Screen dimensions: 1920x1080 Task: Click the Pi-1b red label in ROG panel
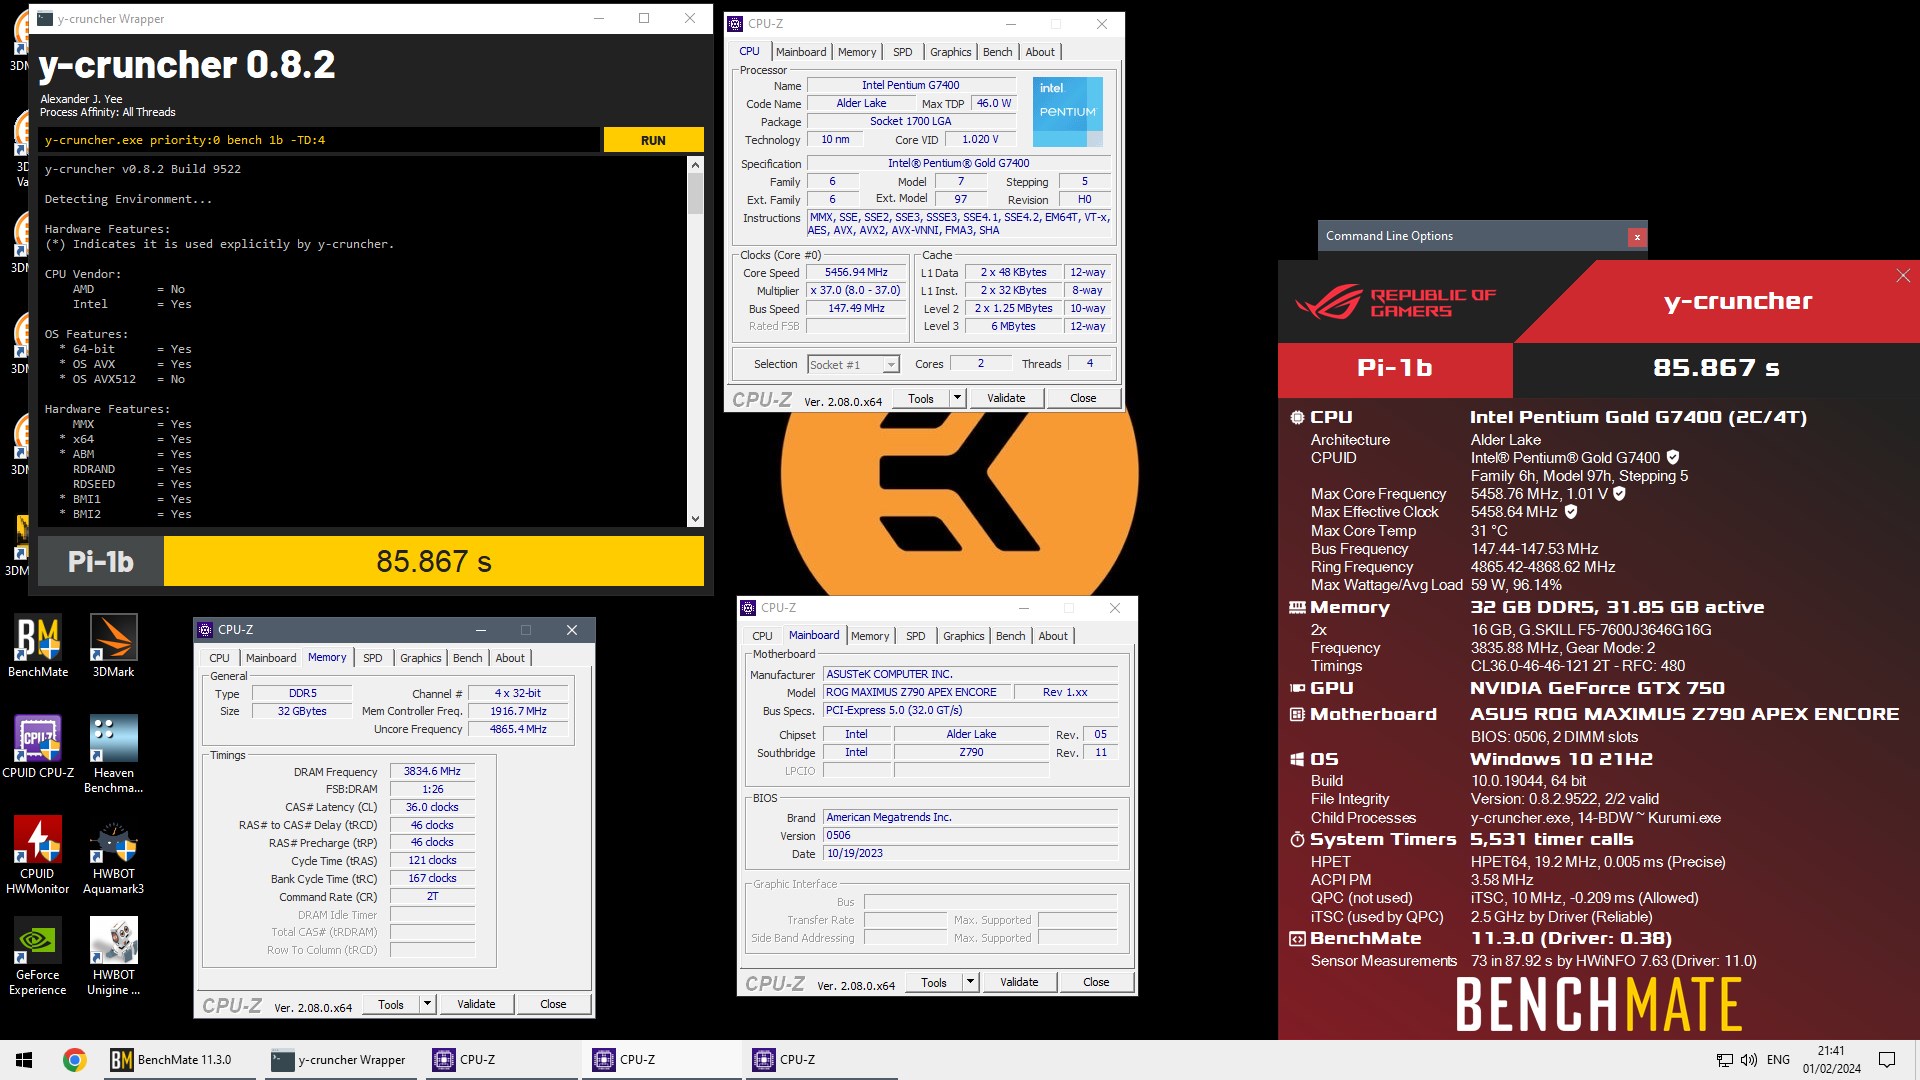[1395, 368]
